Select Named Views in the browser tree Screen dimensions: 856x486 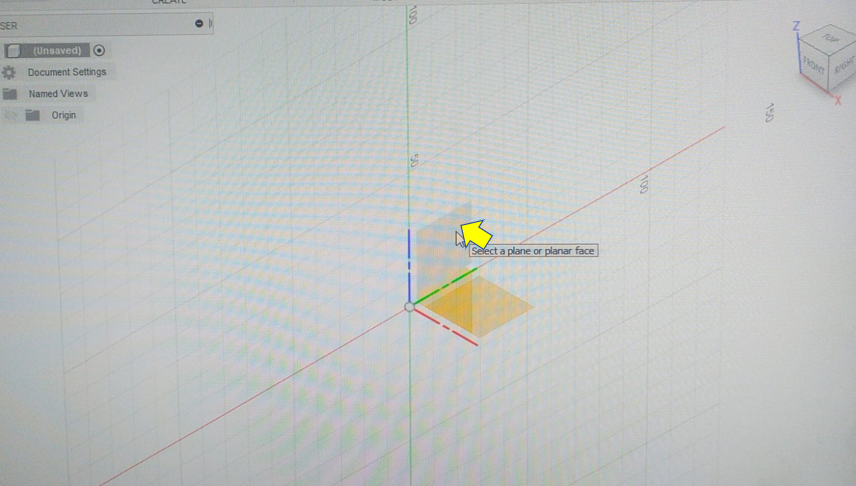tap(58, 94)
